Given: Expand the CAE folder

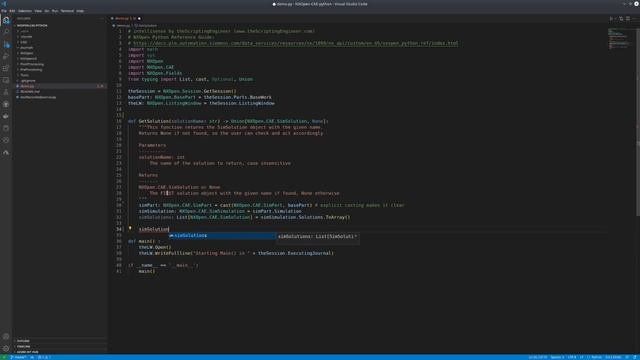Looking at the screenshot, I should click(x=24, y=42).
